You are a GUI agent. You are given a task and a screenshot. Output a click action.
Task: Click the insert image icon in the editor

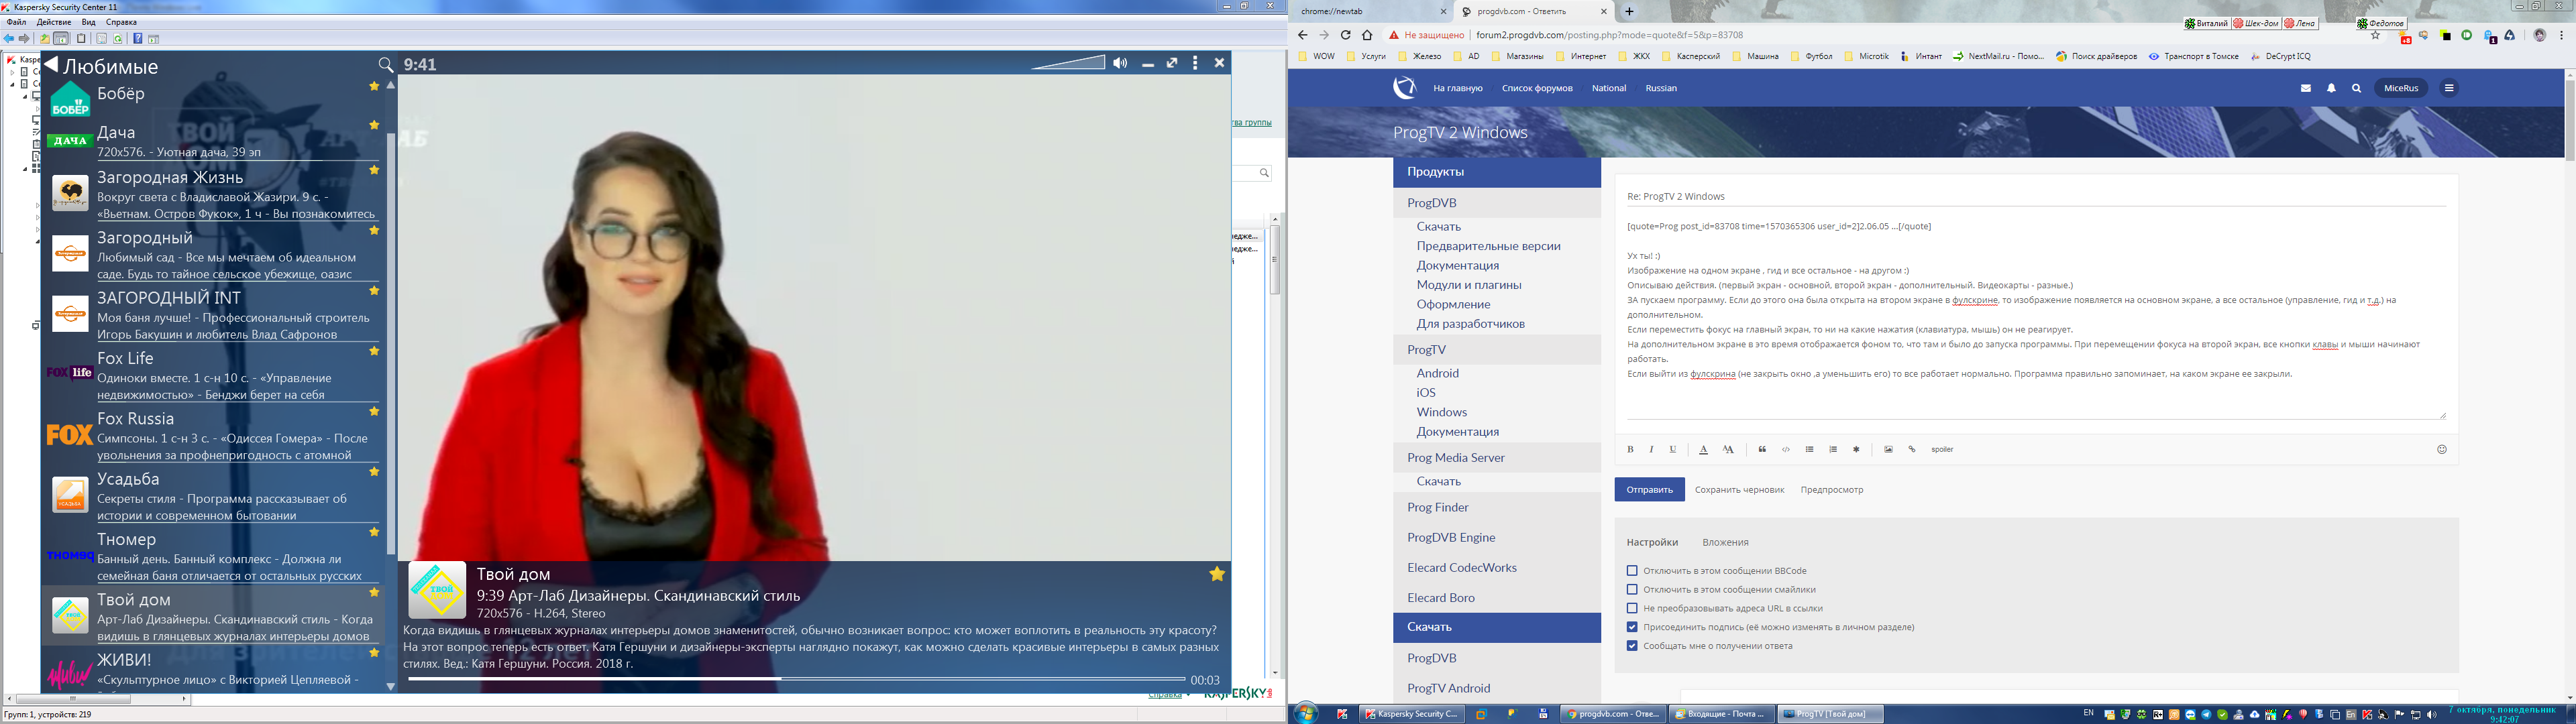pos(1888,450)
